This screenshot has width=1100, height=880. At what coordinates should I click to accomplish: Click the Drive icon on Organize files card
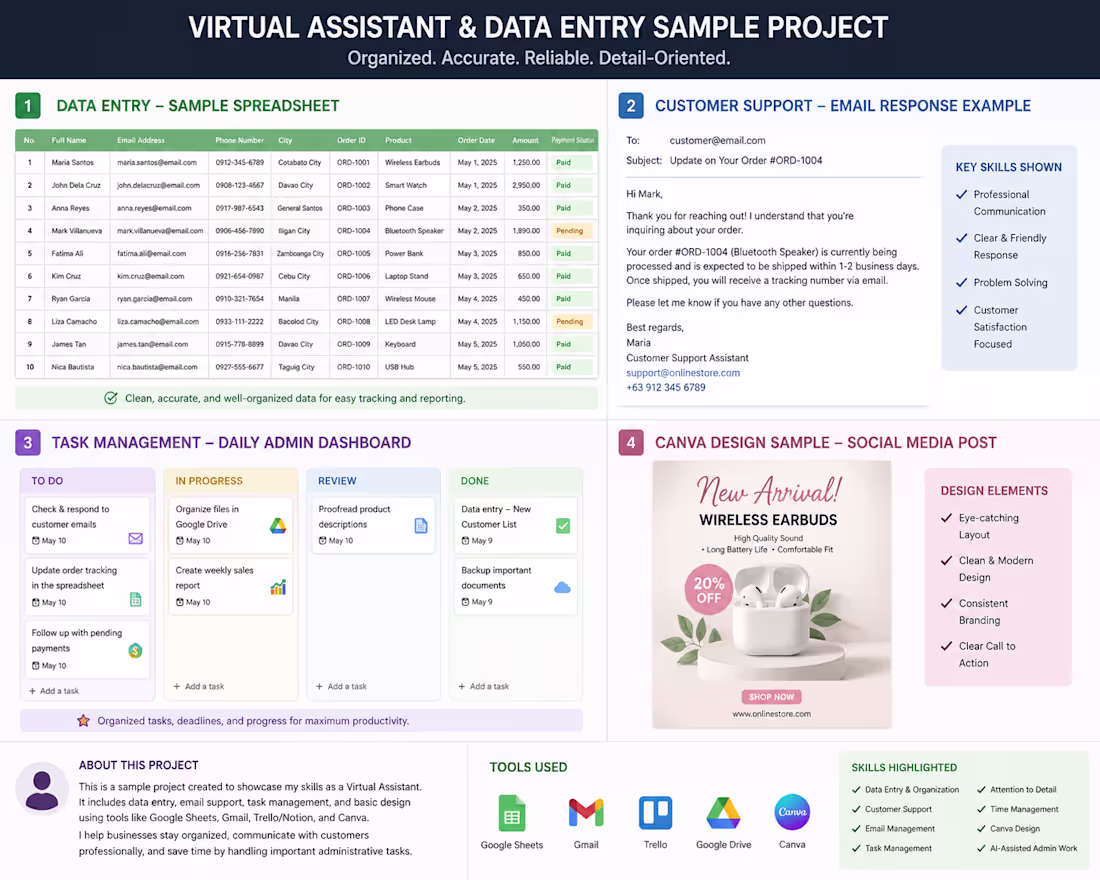point(278,526)
